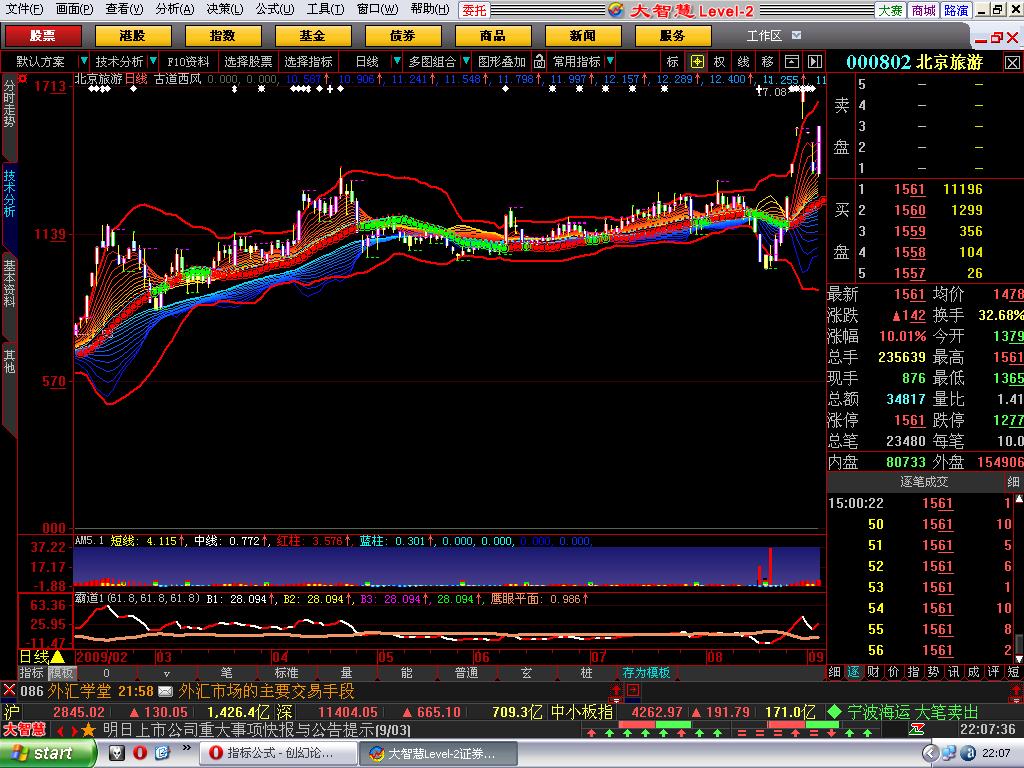
Task: Click the 委托 trading button
Action: (475, 10)
